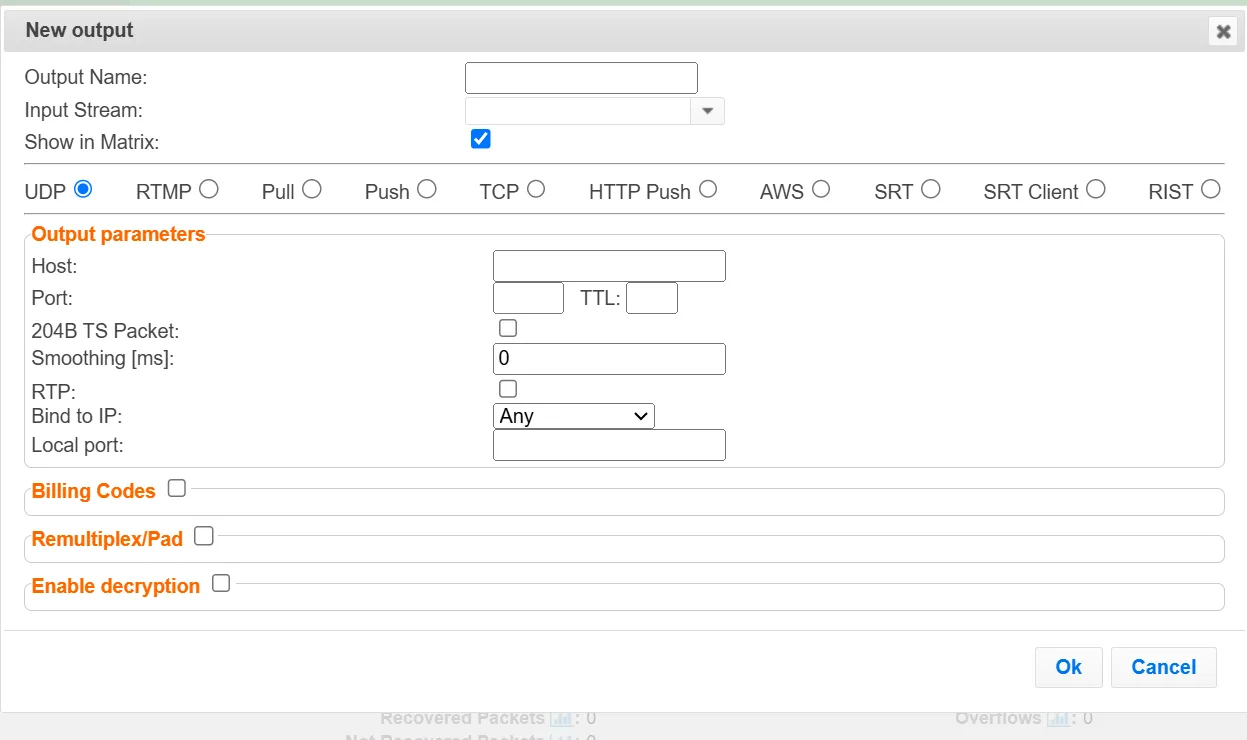
Task: Click the Remultiplex/Pad section label
Action: click(x=107, y=539)
